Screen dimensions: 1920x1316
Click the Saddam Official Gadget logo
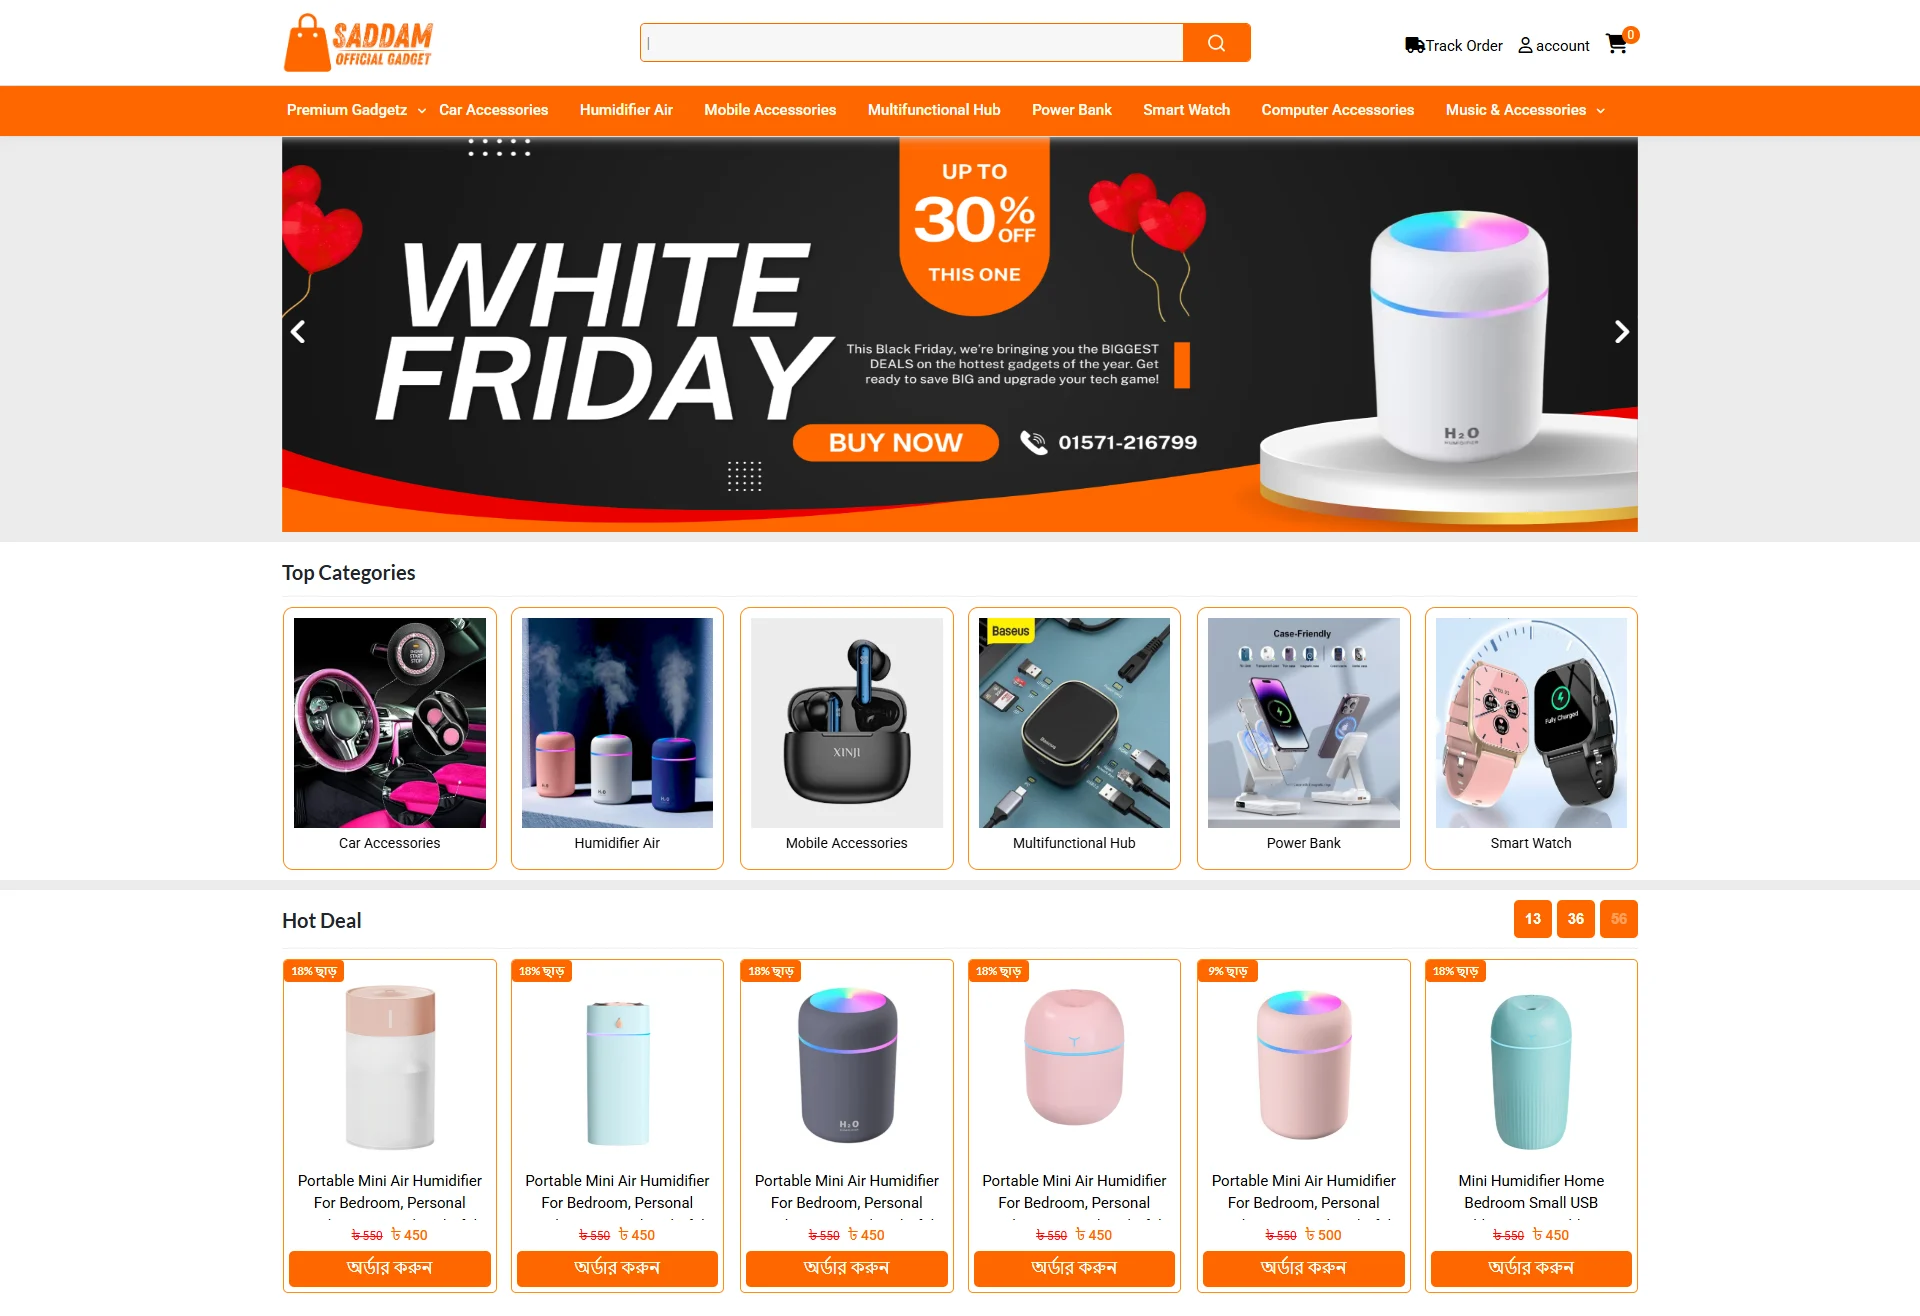coord(358,43)
